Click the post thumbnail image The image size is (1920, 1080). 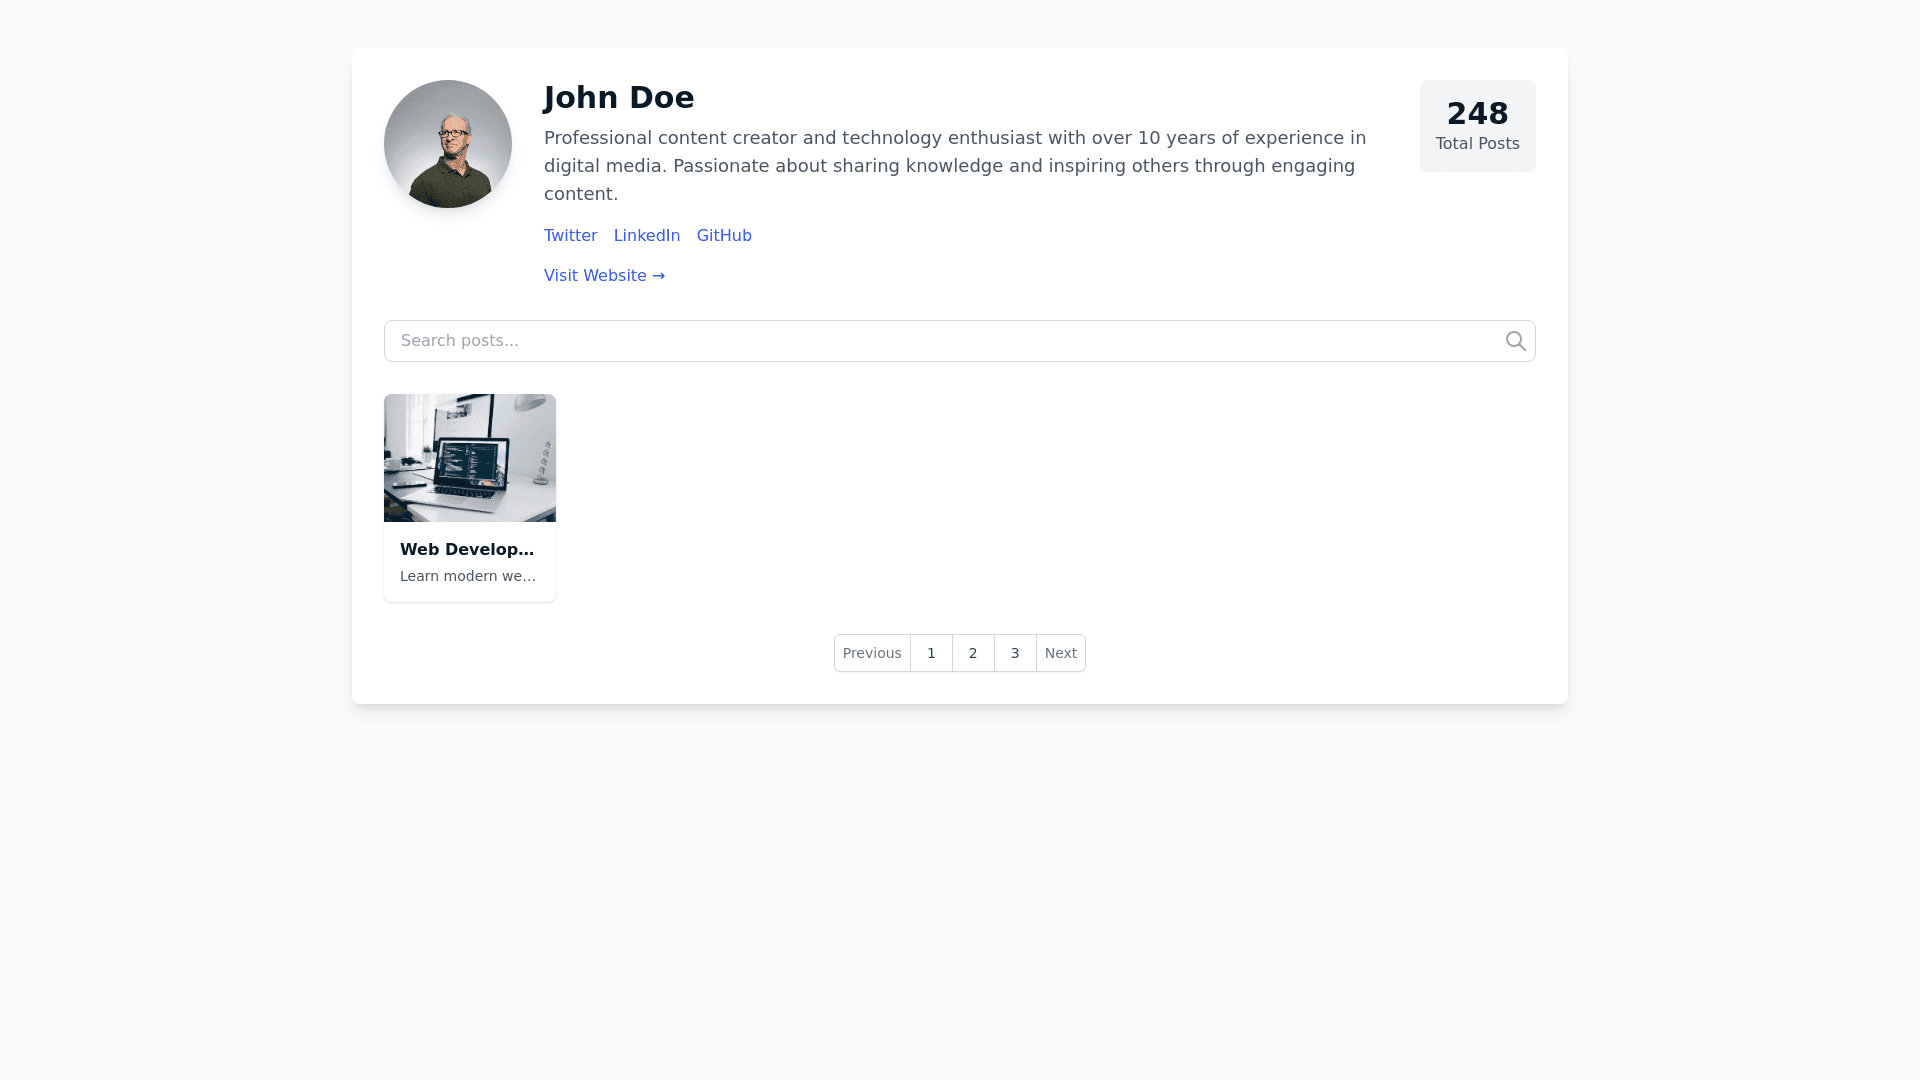469,457
